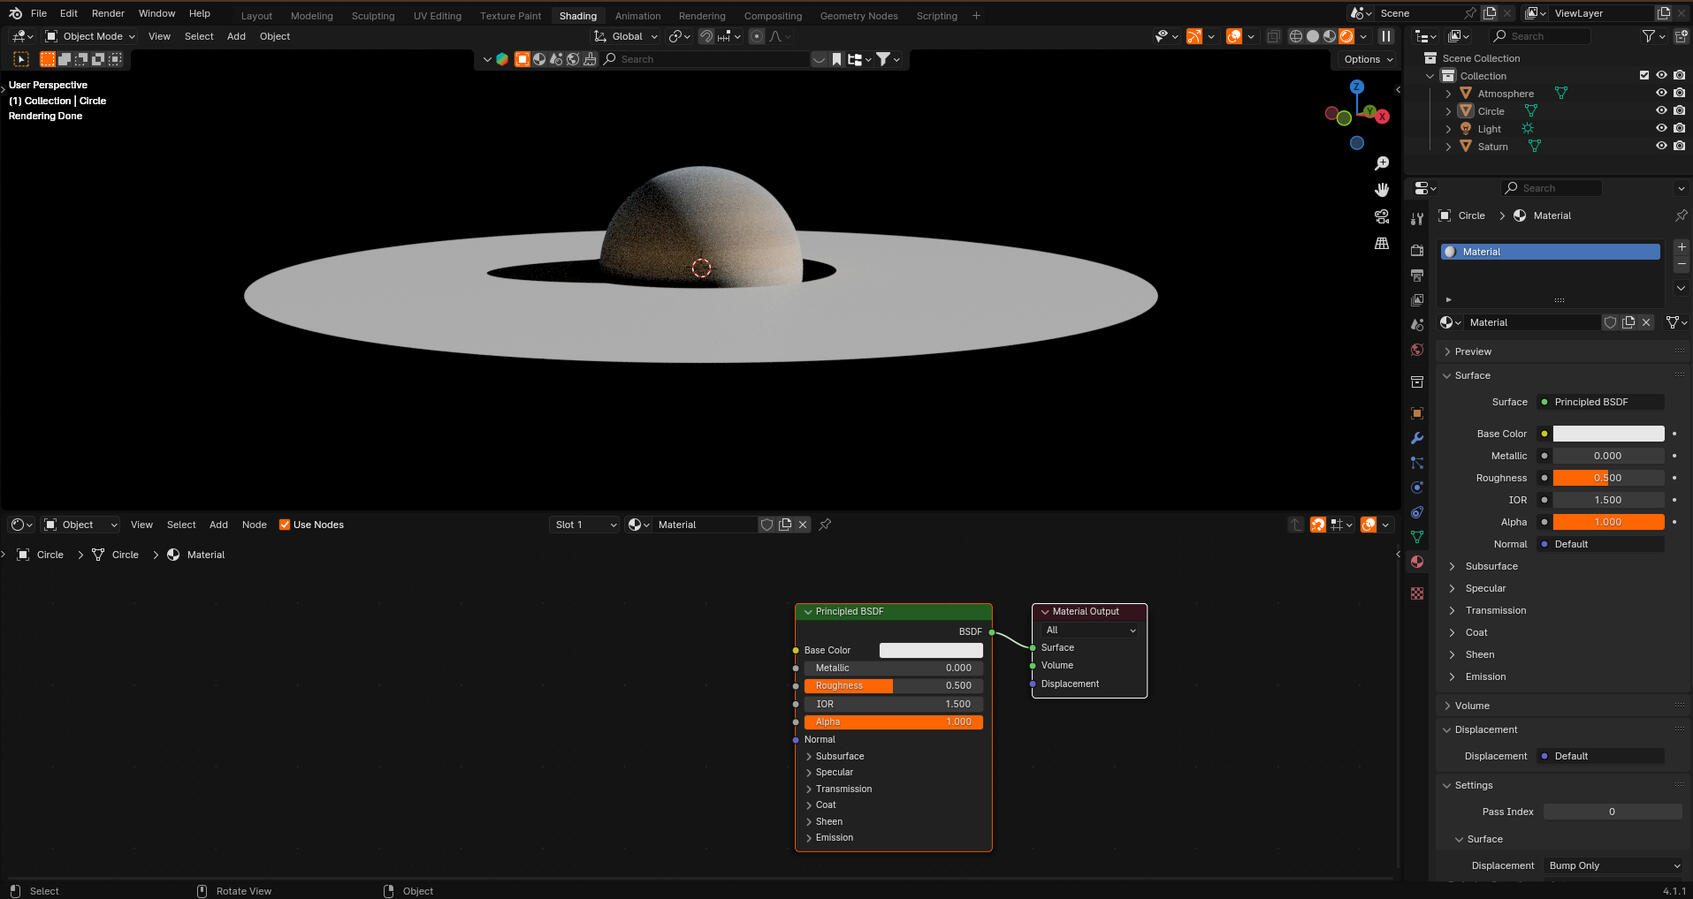Image resolution: width=1693 pixels, height=899 pixels.
Task: Click Circle in the Properties breadcrumb
Action: [1471, 215]
